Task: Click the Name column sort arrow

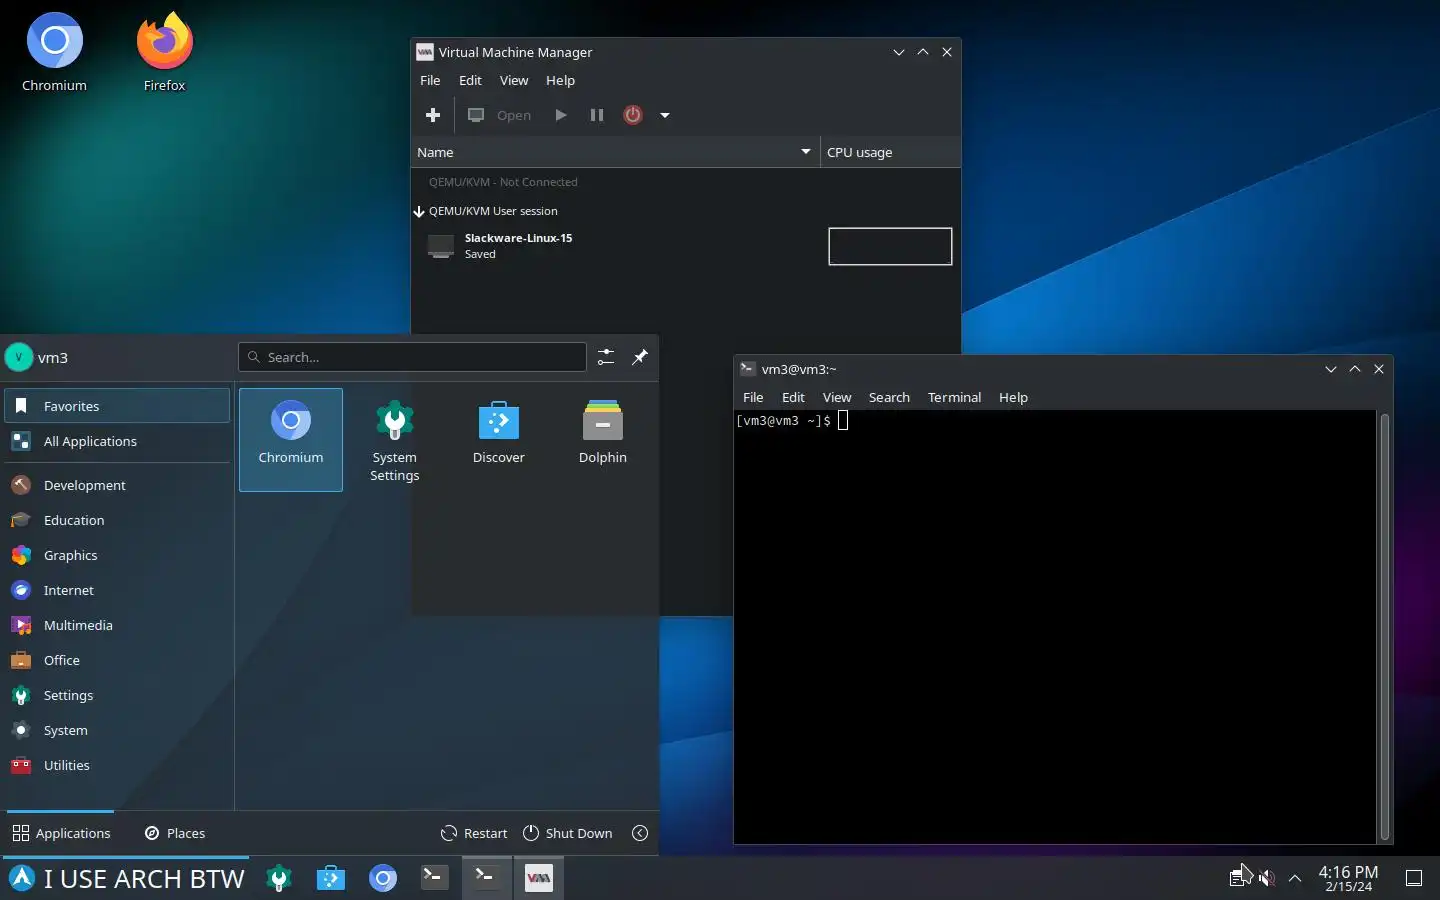Action: click(806, 152)
